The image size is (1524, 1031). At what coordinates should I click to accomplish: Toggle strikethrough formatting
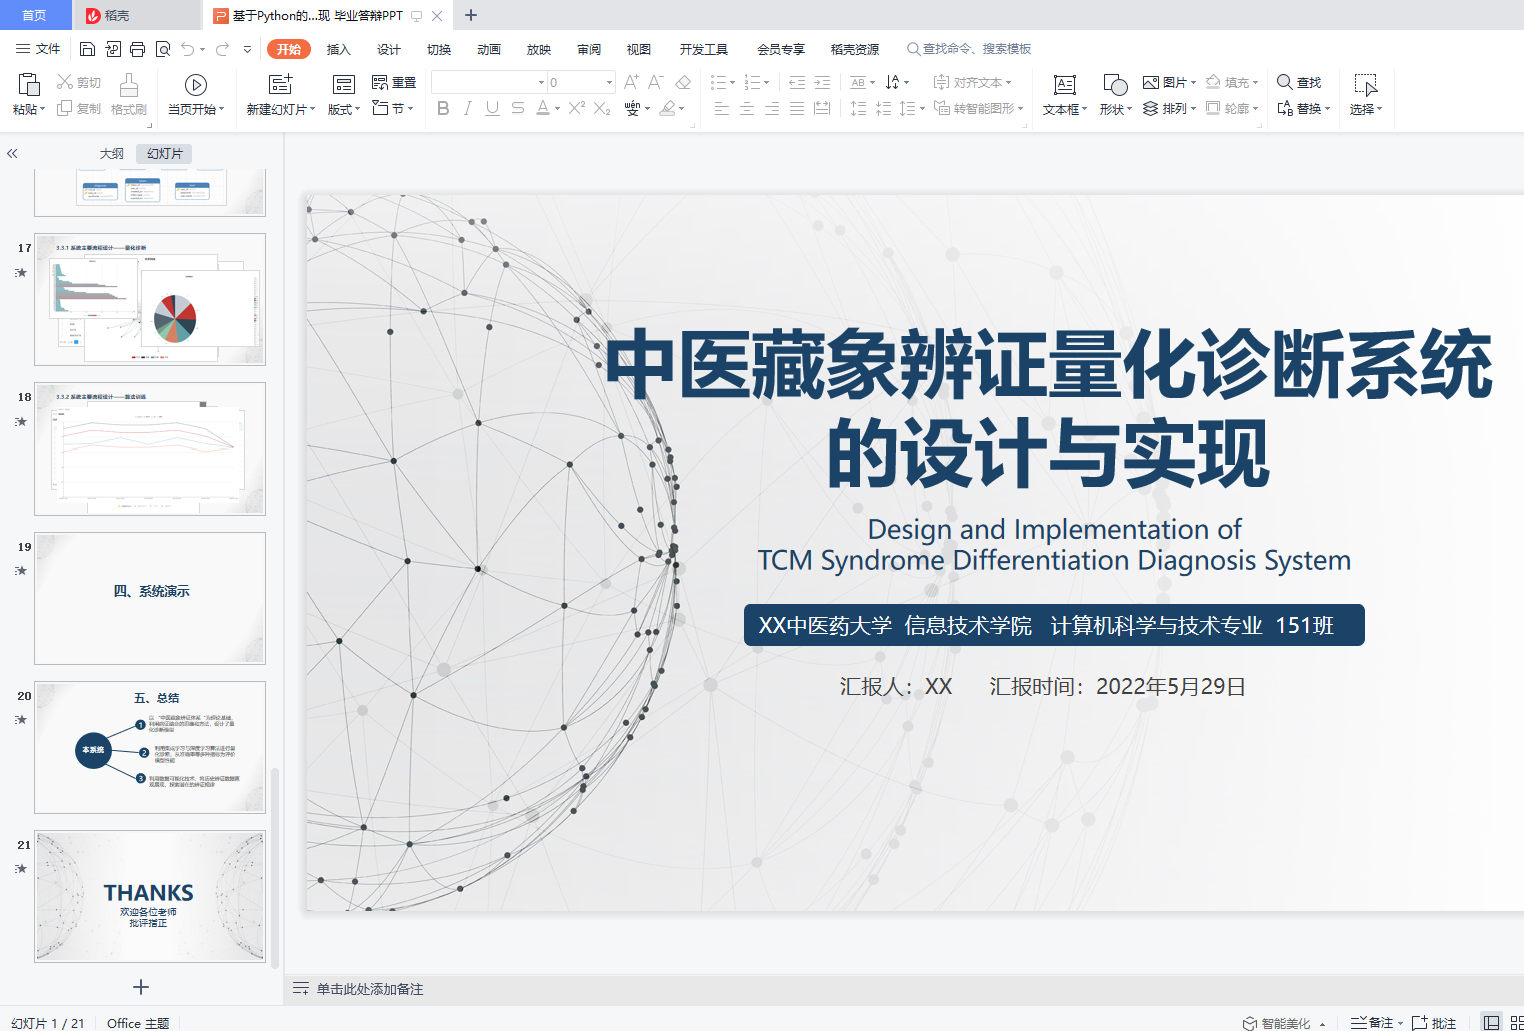517,108
